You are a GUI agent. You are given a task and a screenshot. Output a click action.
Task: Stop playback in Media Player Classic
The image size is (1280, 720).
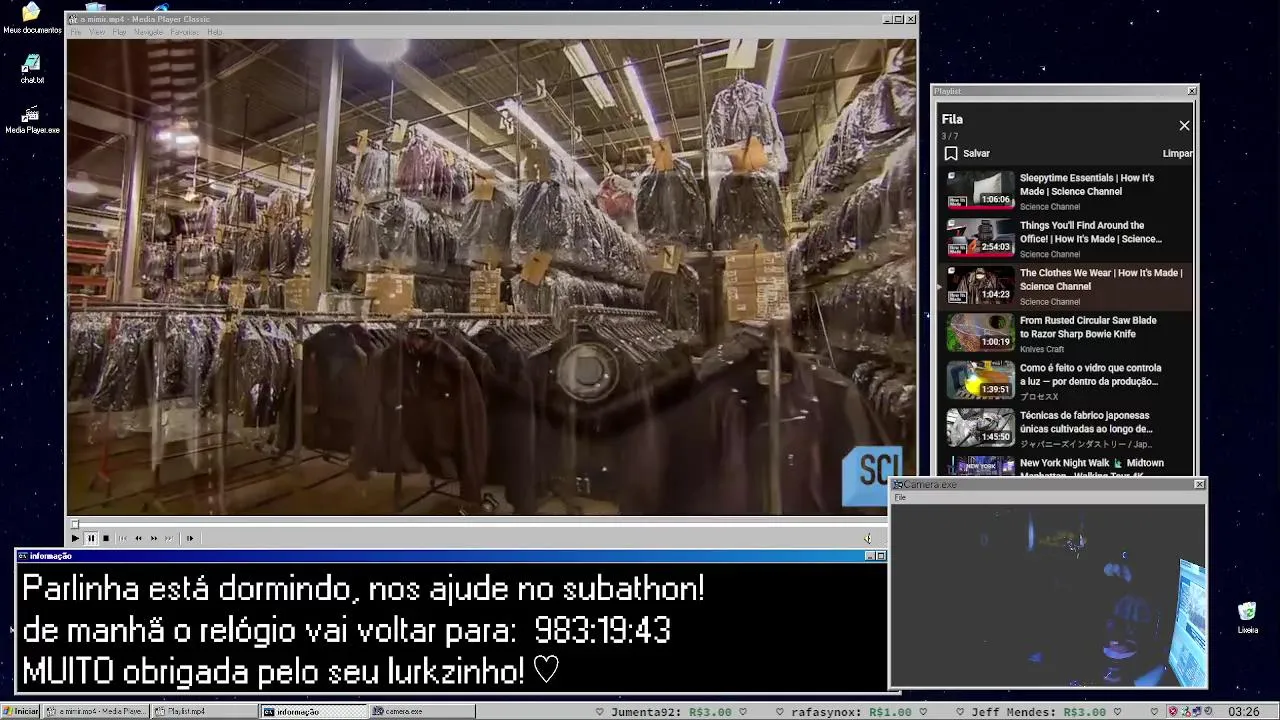[106, 538]
